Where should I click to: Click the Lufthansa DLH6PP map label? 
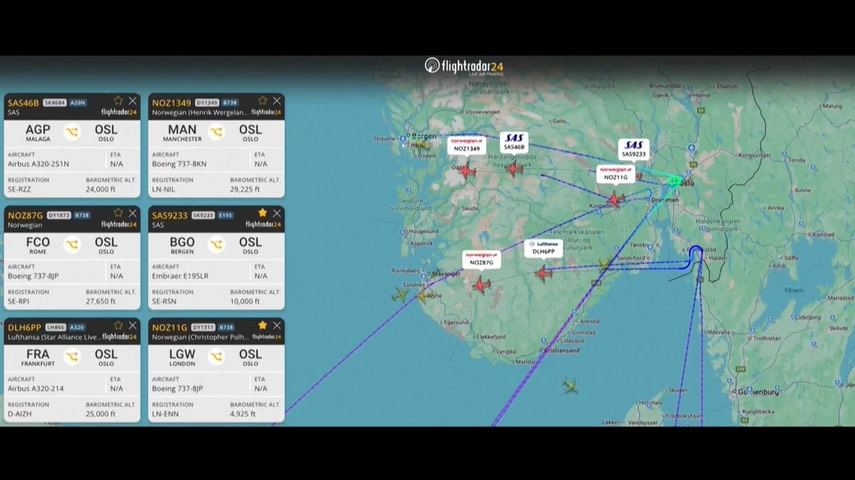pos(544,248)
